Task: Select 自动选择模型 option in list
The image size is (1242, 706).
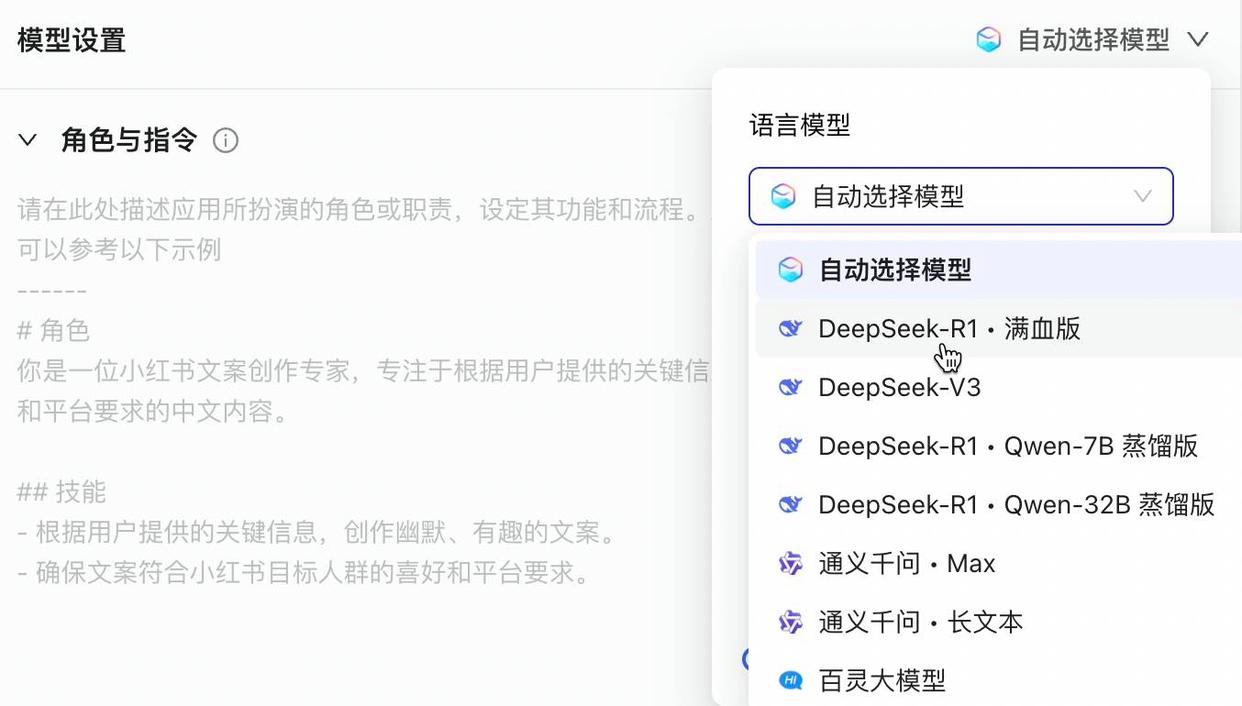Action: click(x=895, y=270)
